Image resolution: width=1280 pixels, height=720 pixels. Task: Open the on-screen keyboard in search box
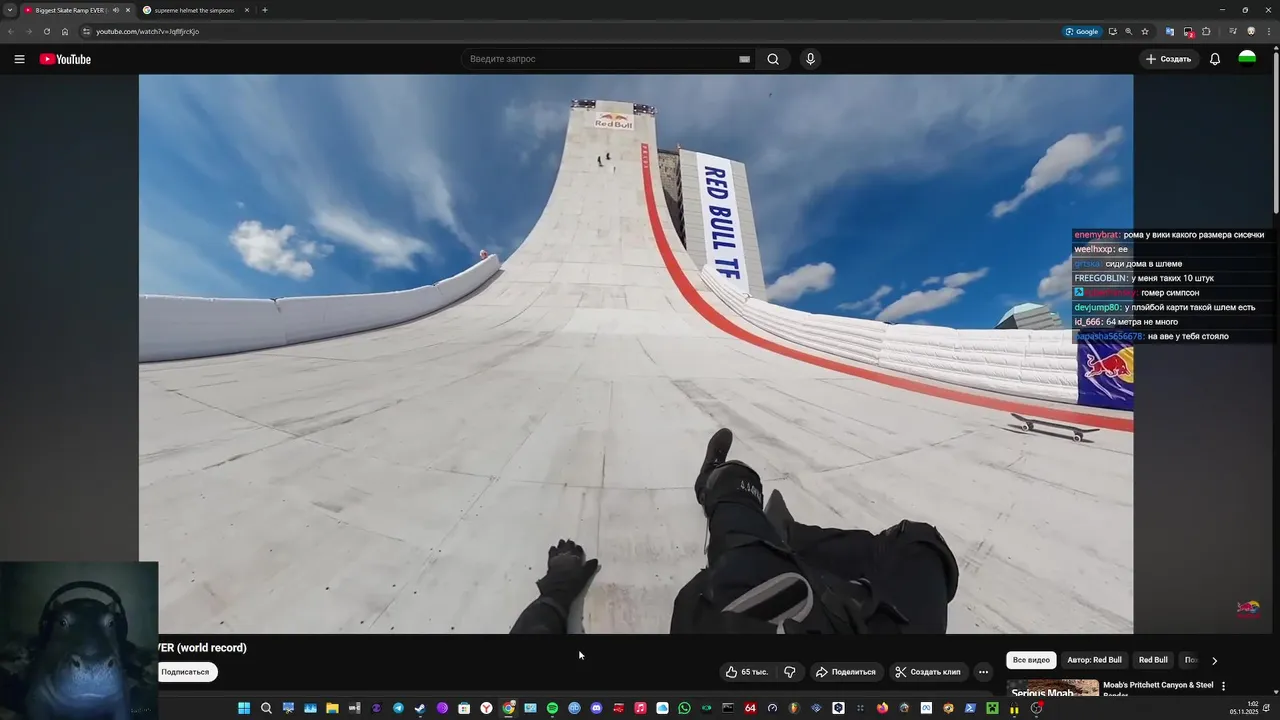pyautogui.click(x=744, y=59)
